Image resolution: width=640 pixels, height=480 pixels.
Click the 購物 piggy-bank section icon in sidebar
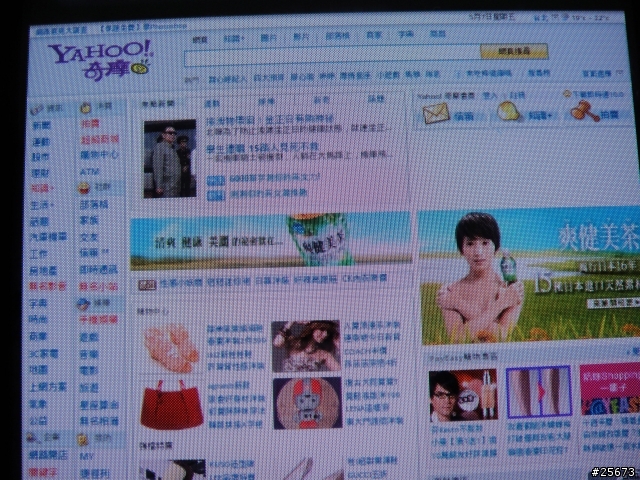point(86,107)
